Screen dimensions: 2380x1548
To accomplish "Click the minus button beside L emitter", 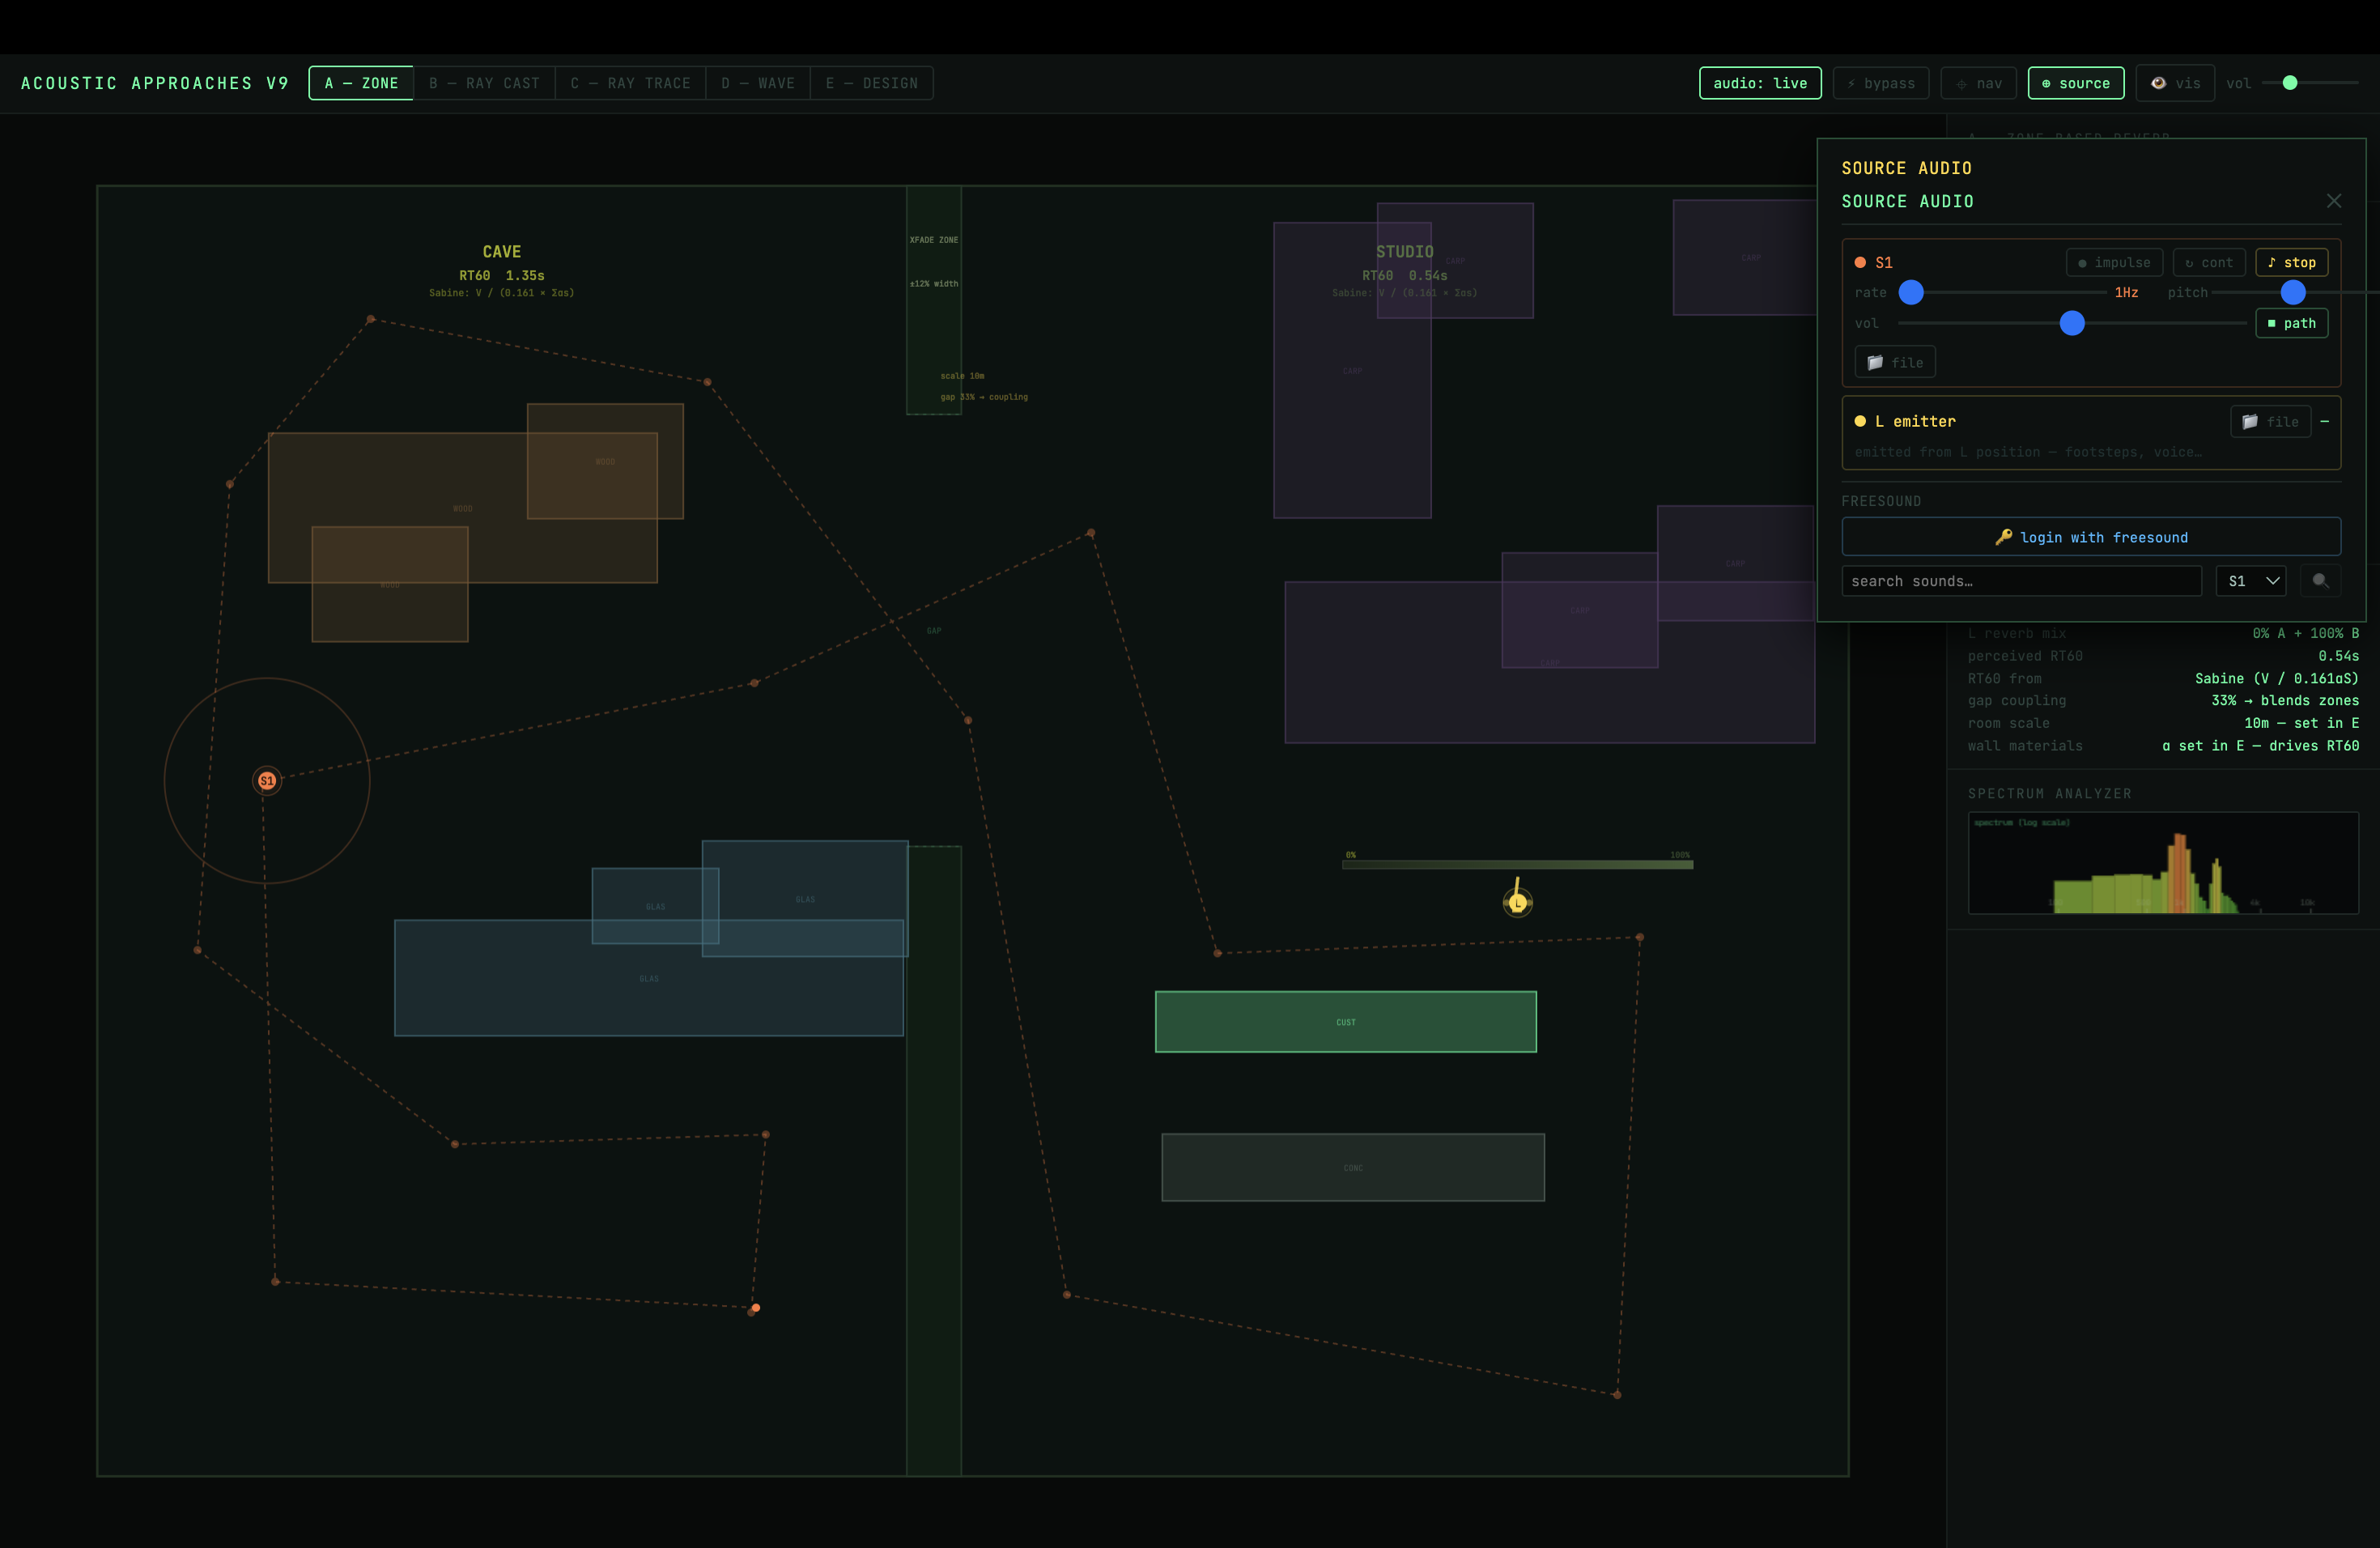I will [x=2325, y=421].
